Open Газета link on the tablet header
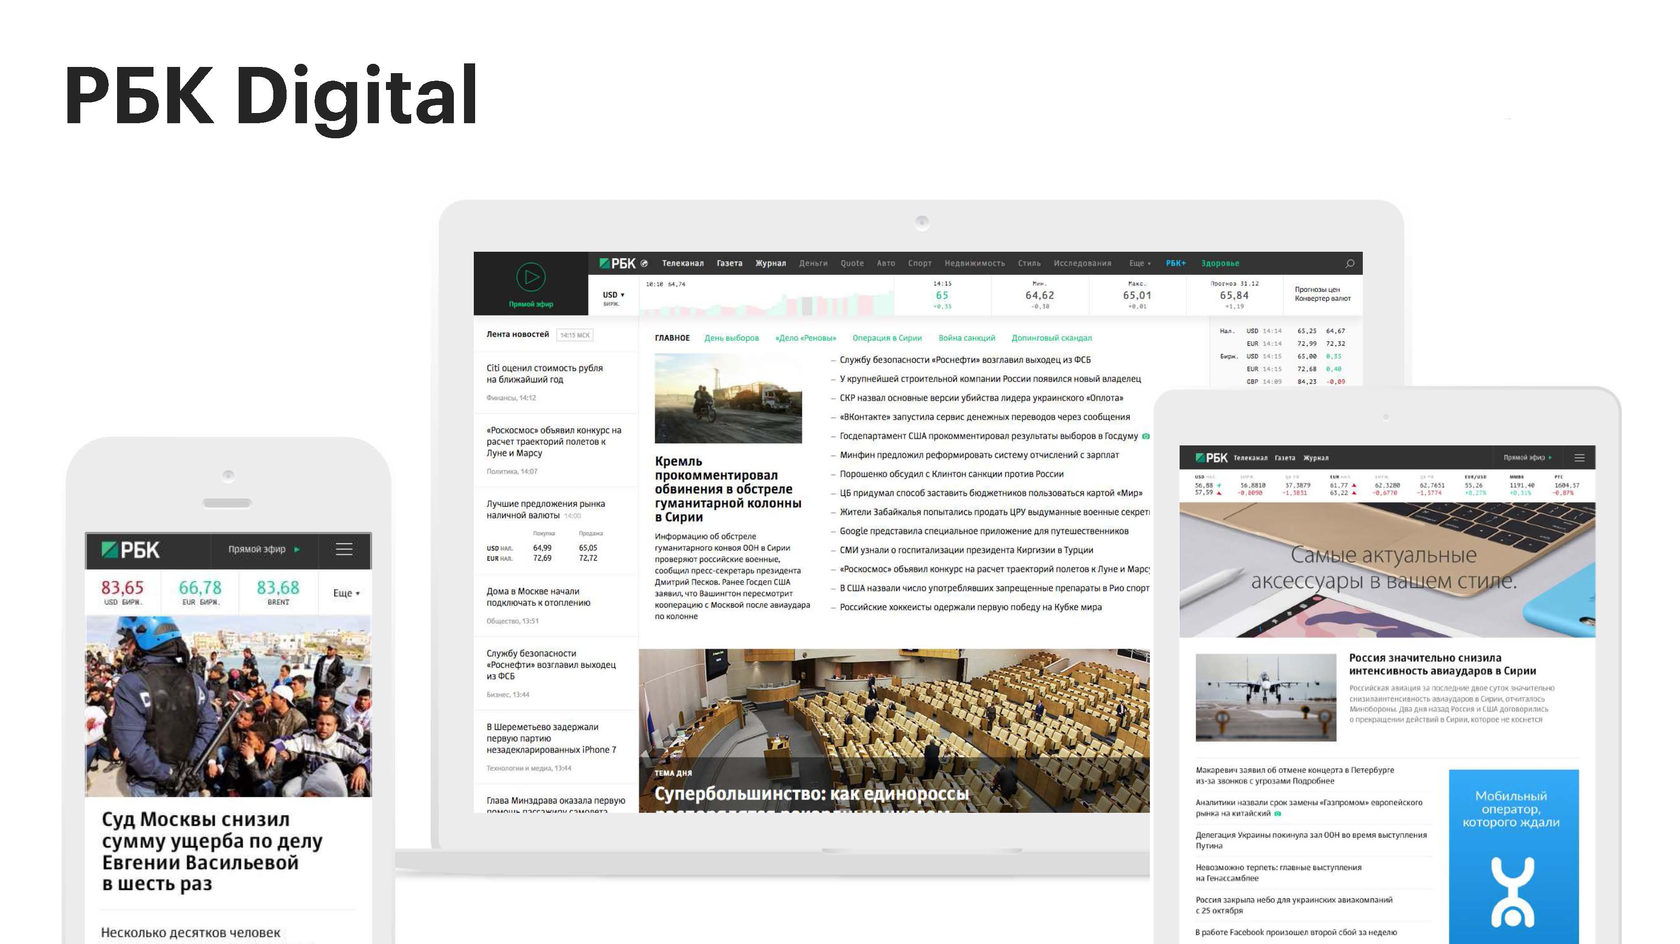The height and width of the screenshot is (944, 1680). tap(1285, 458)
